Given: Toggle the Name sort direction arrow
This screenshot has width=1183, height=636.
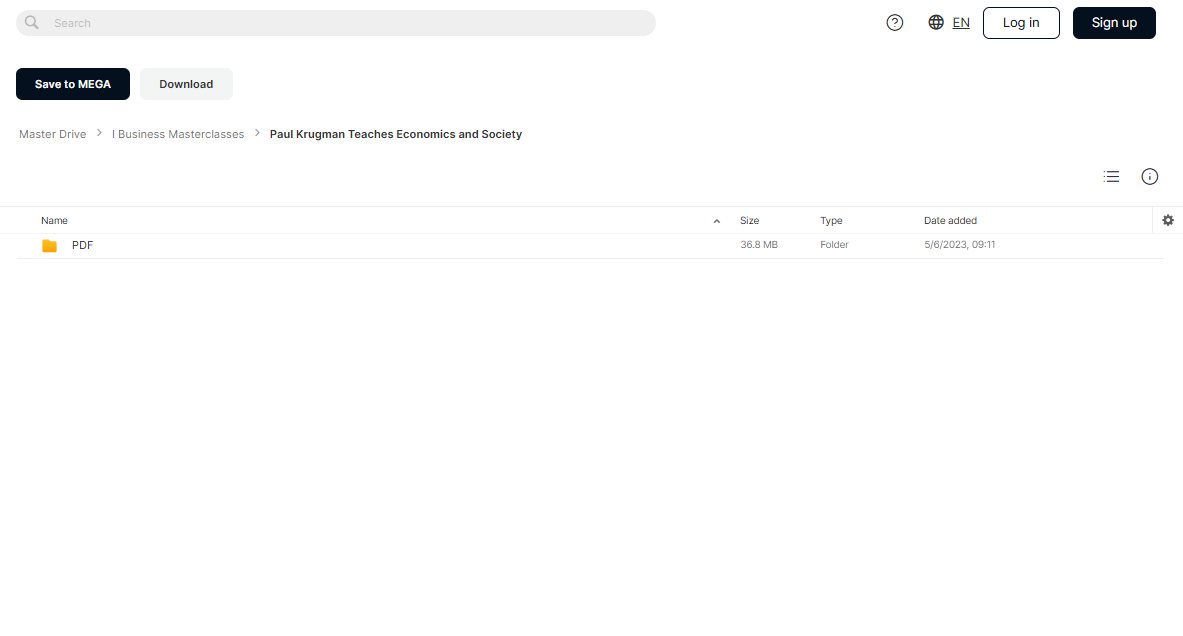Looking at the screenshot, I should click(717, 221).
